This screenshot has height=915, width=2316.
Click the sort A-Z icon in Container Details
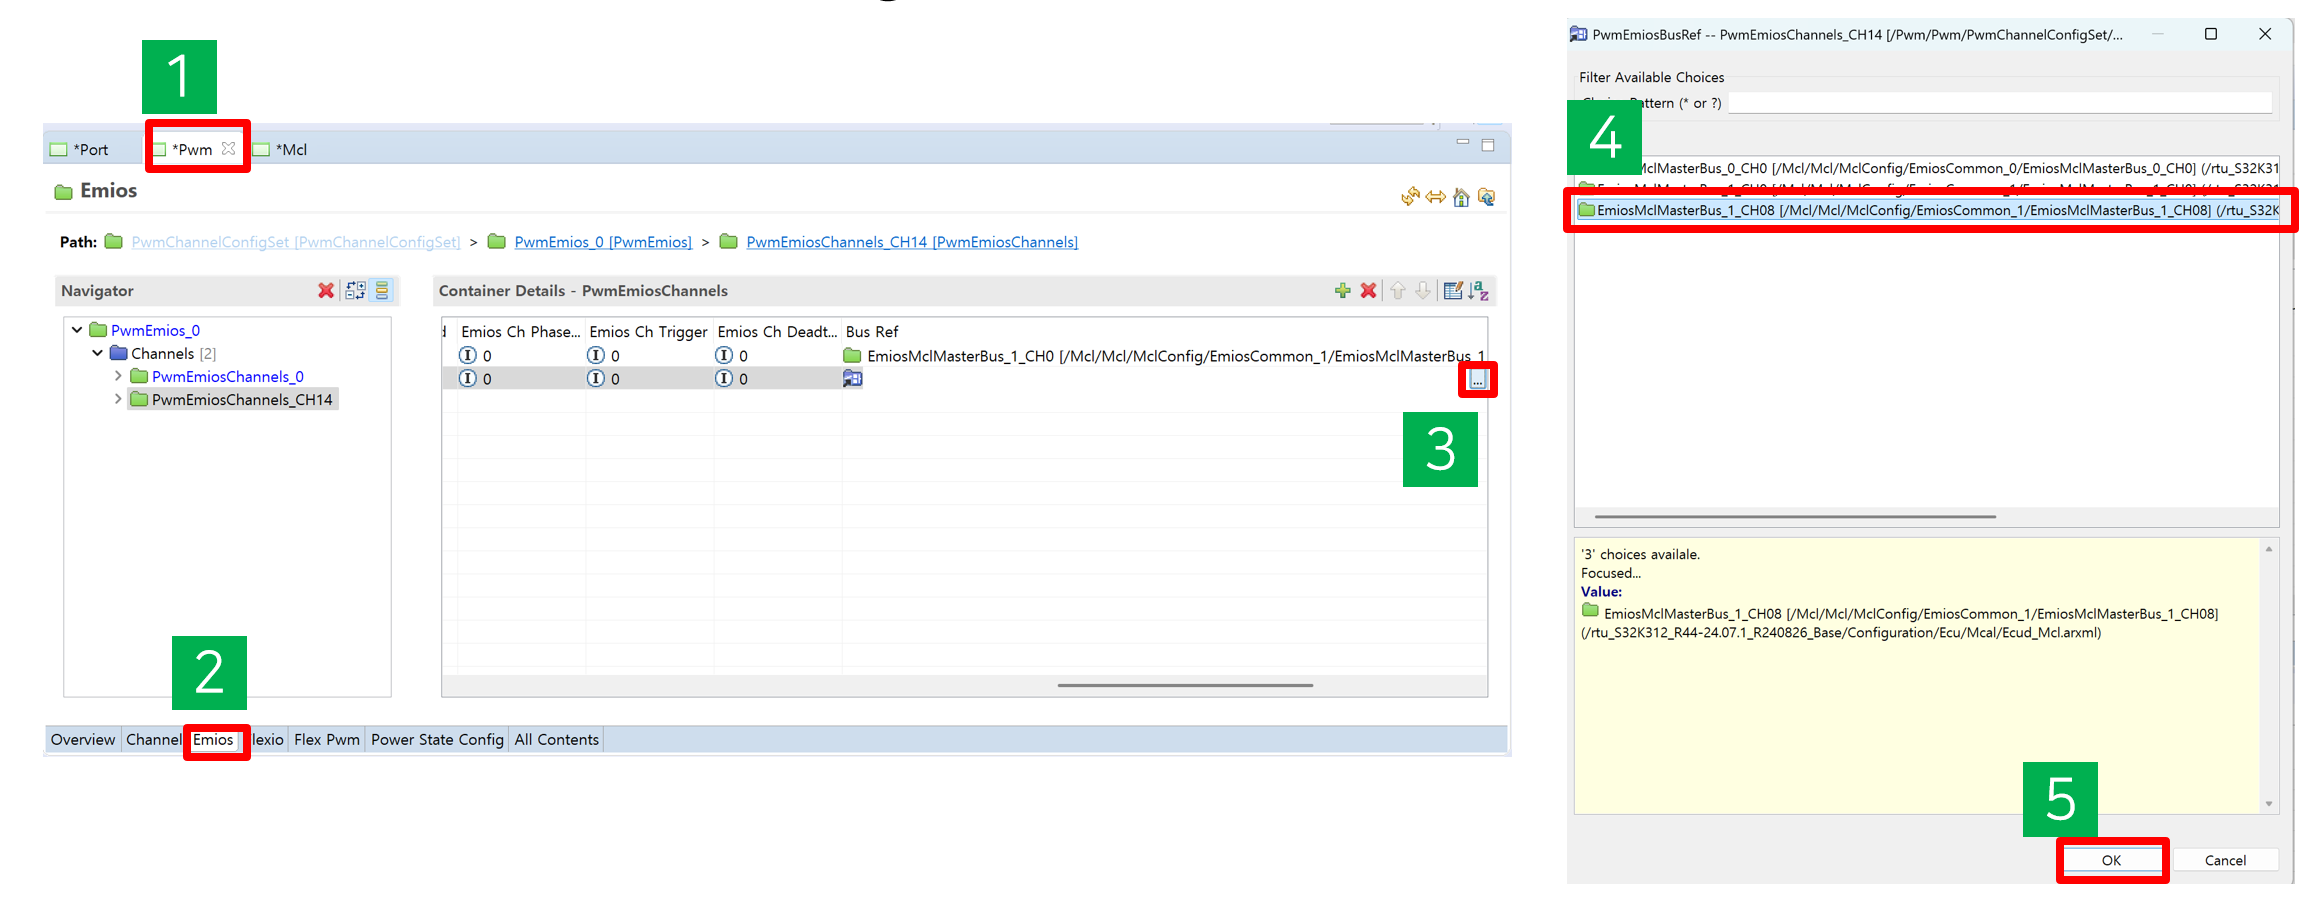[1480, 291]
